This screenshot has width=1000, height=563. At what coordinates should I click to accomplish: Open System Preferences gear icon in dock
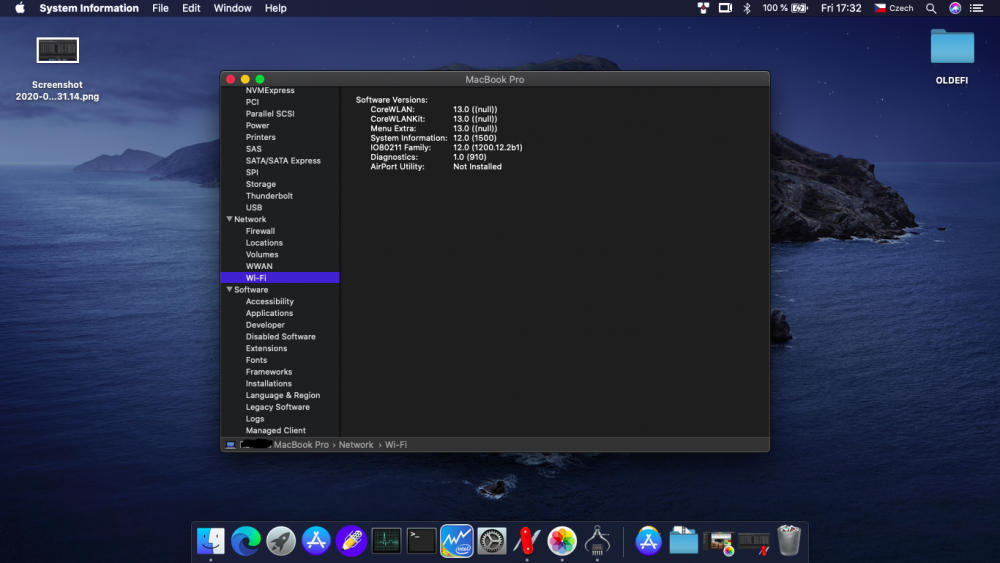tap(492, 541)
